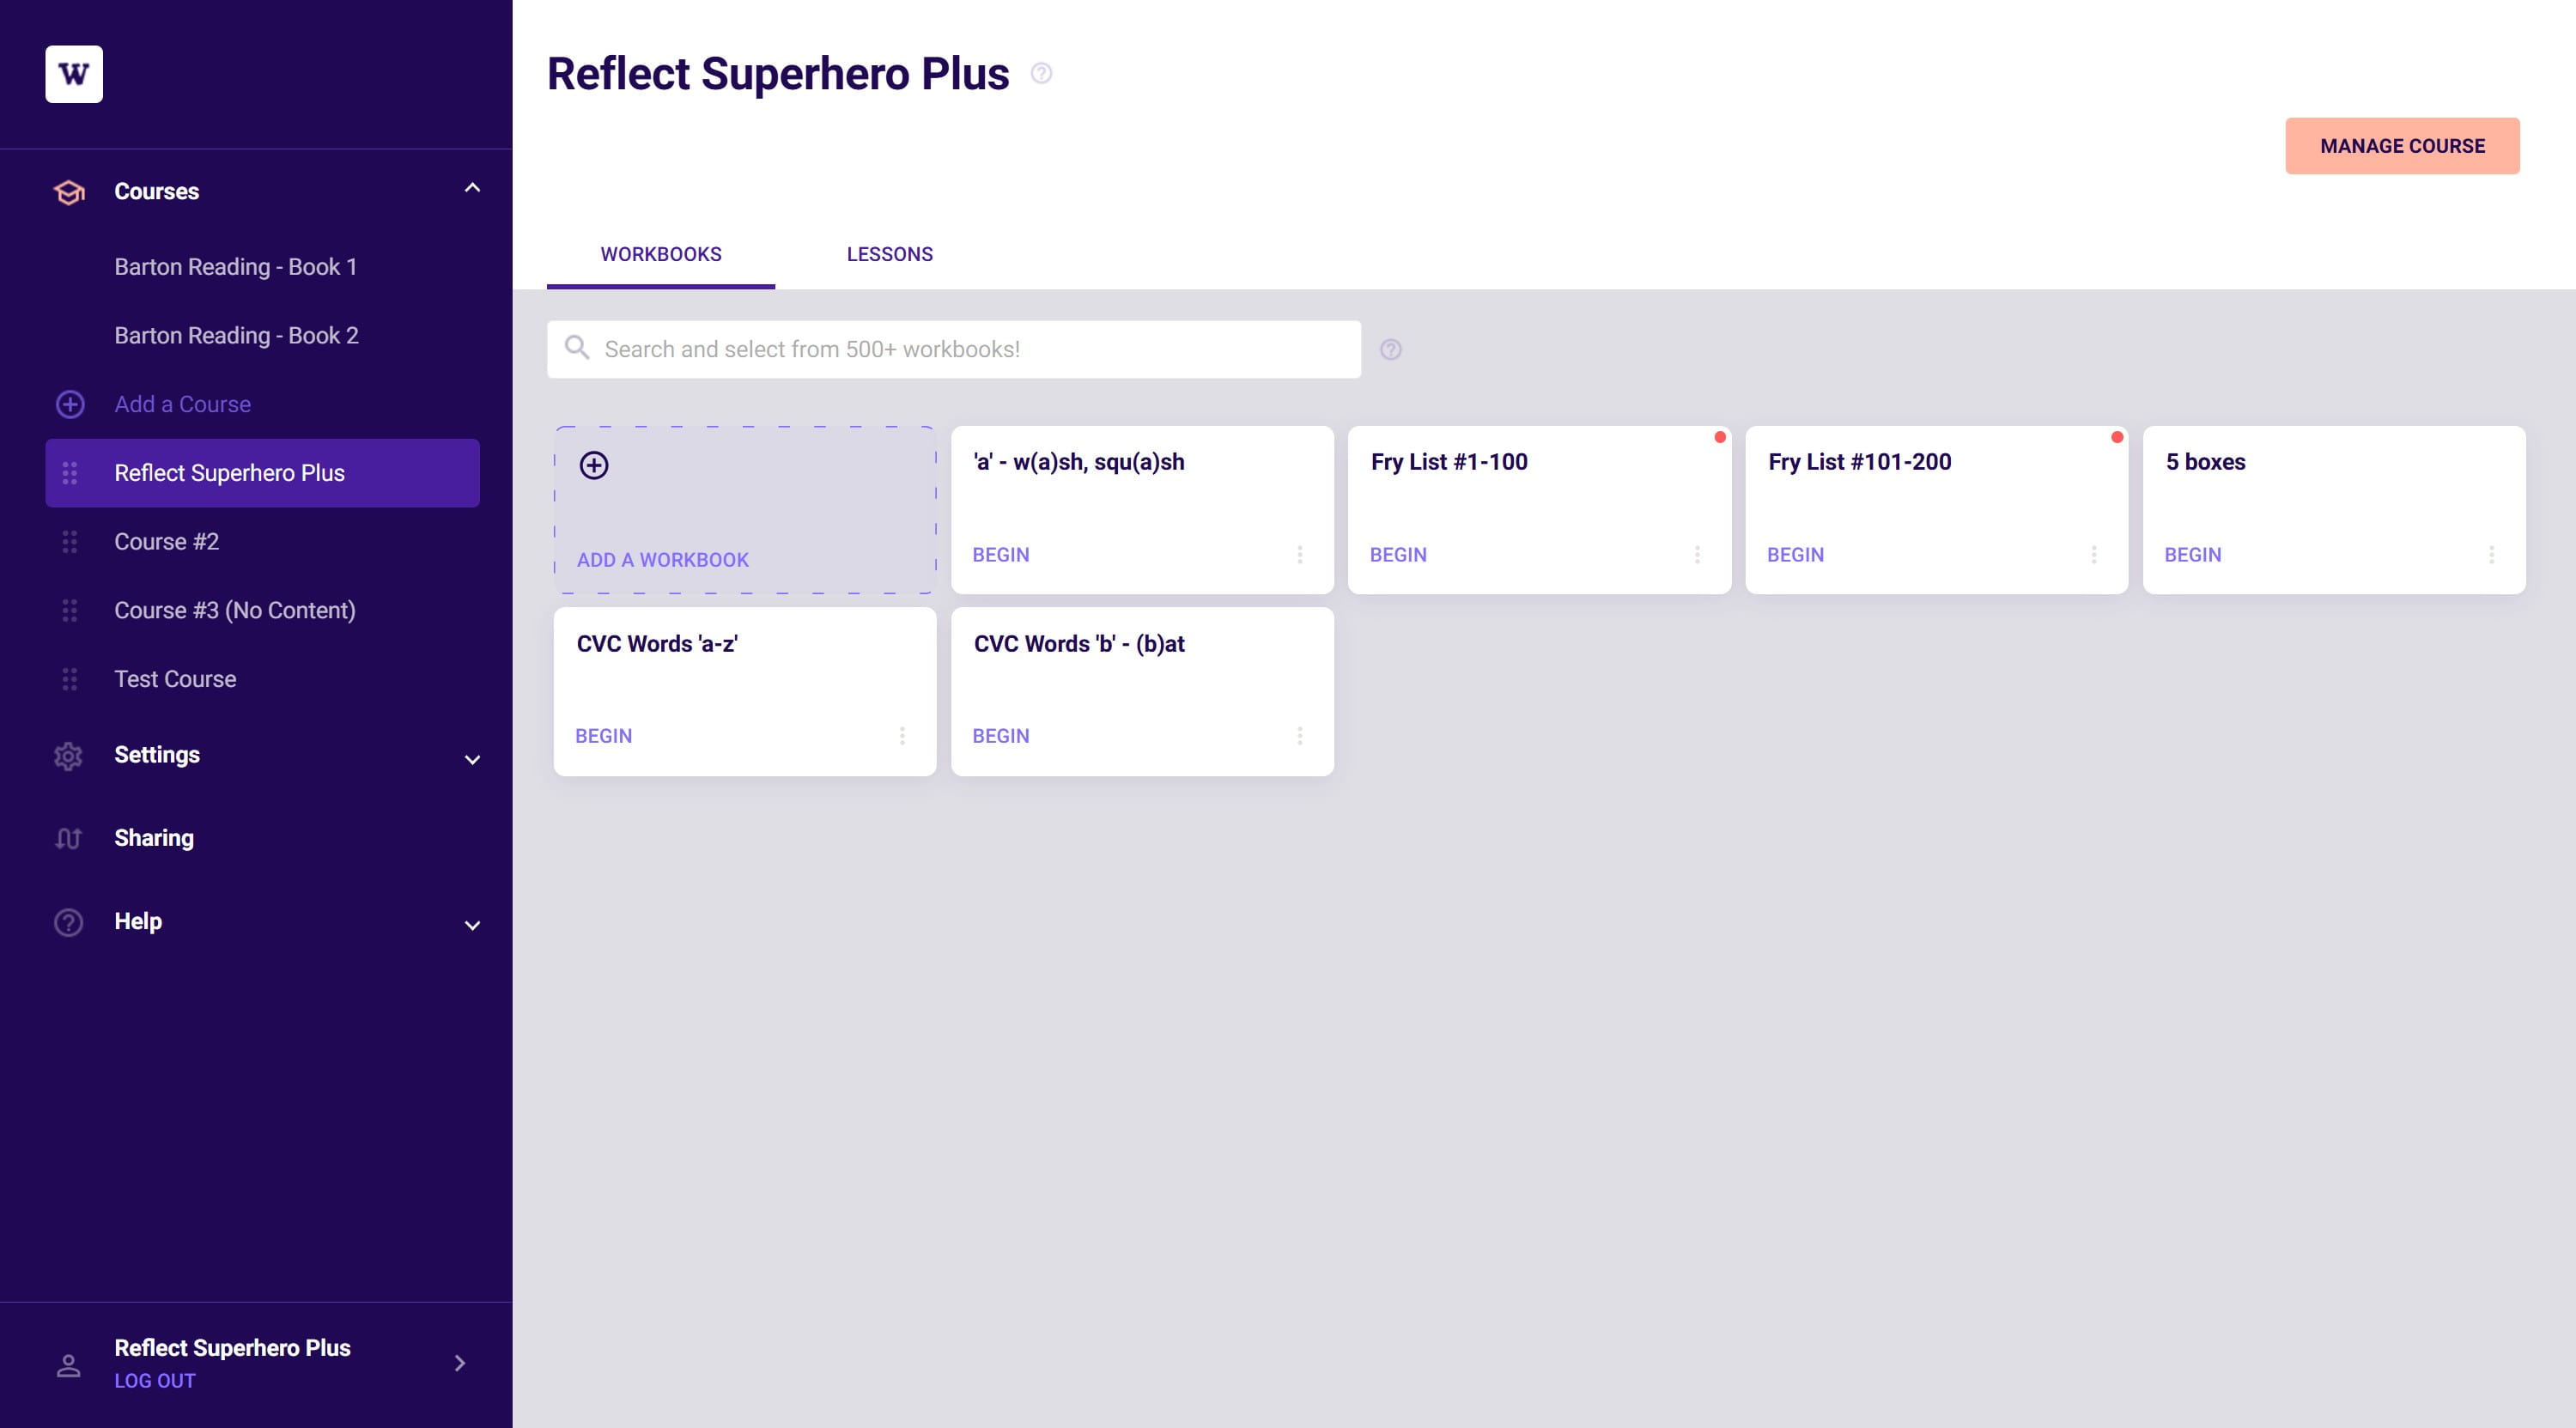Select the Workbooks tab
Image resolution: width=2576 pixels, height=1428 pixels.
pyautogui.click(x=661, y=254)
